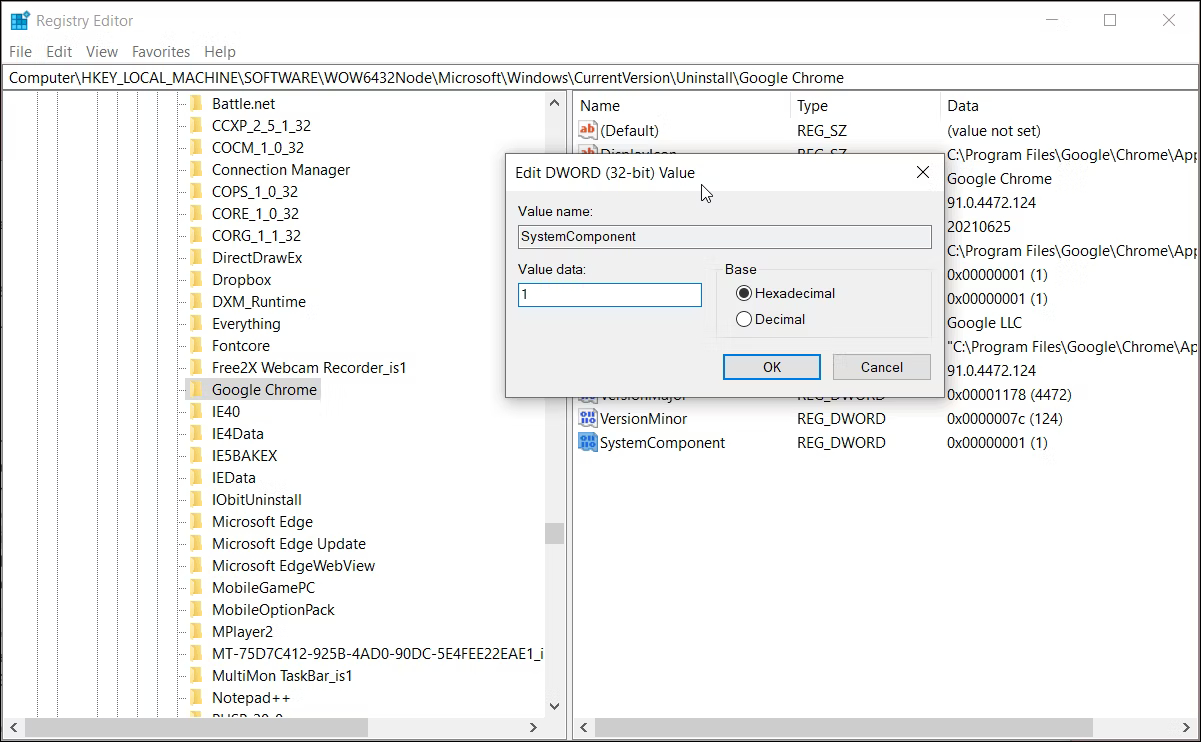Click the MPlayer2 folder icon
The image size is (1201, 742).
tap(196, 631)
